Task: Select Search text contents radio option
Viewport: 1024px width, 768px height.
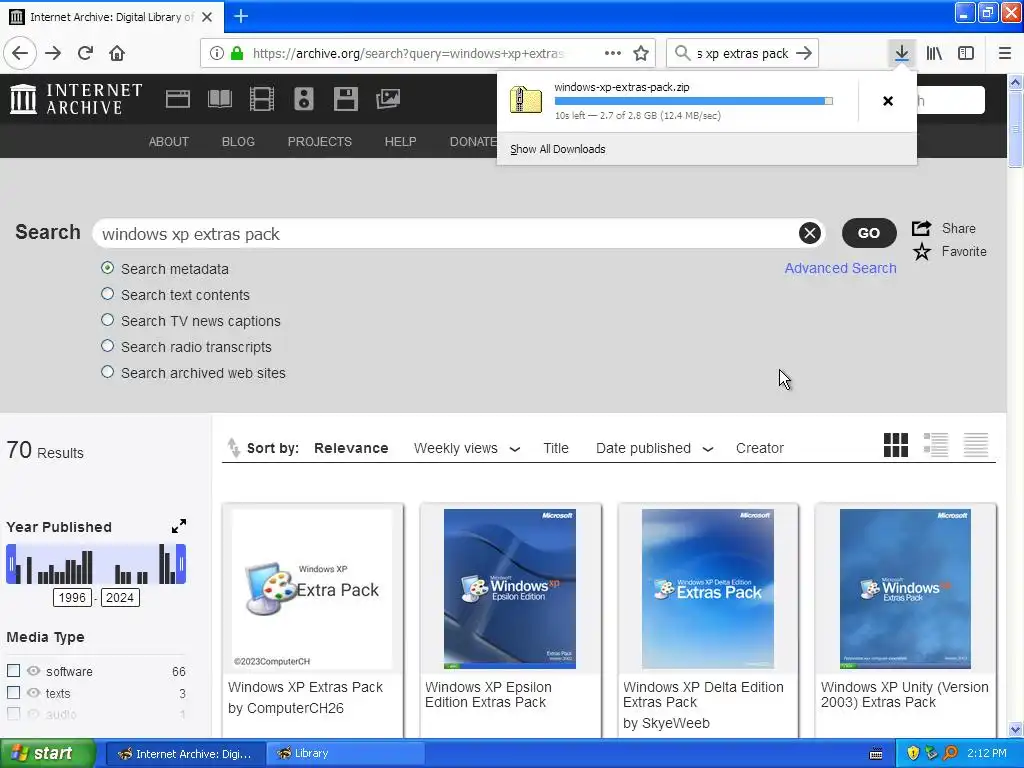Action: [108, 294]
